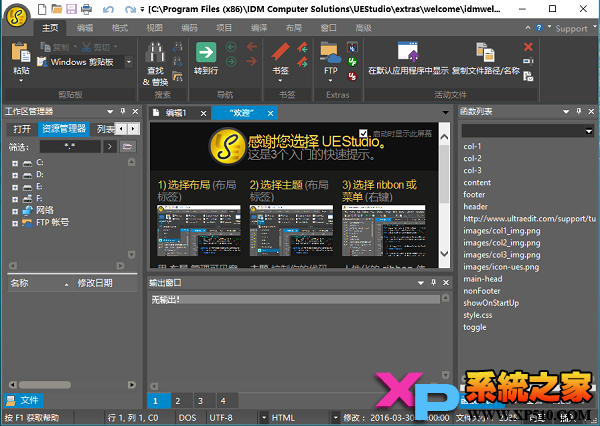Click Support link at top right
The width and height of the screenshot is (600, 426).
571,28
